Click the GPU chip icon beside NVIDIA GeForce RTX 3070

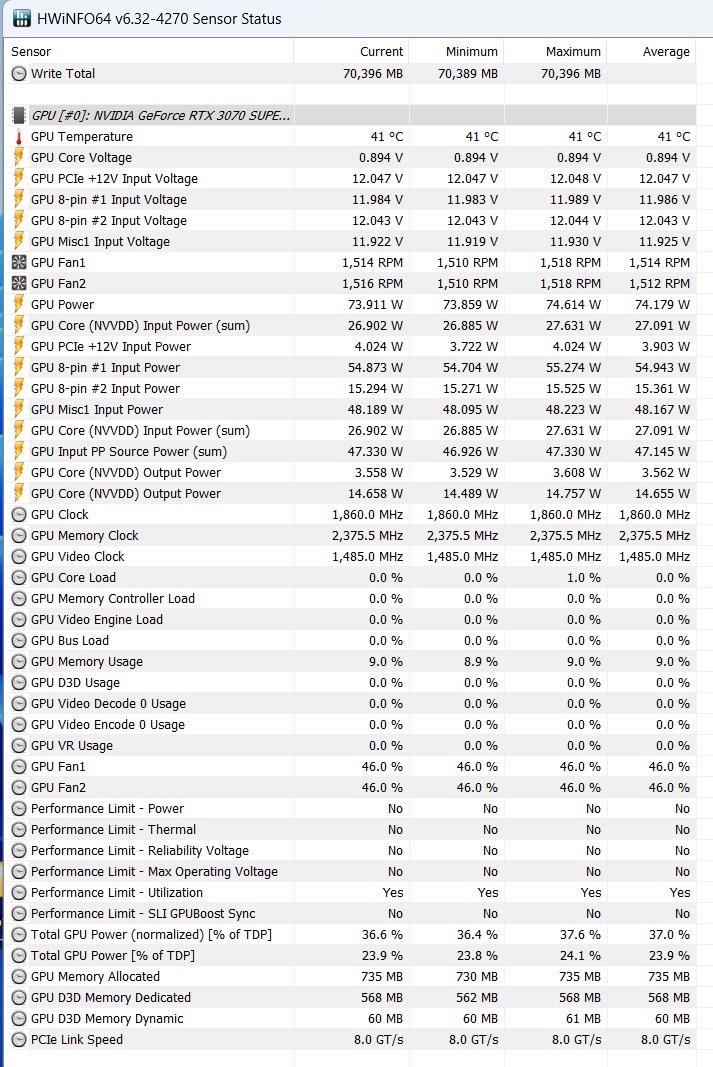[x=19, y=116]
